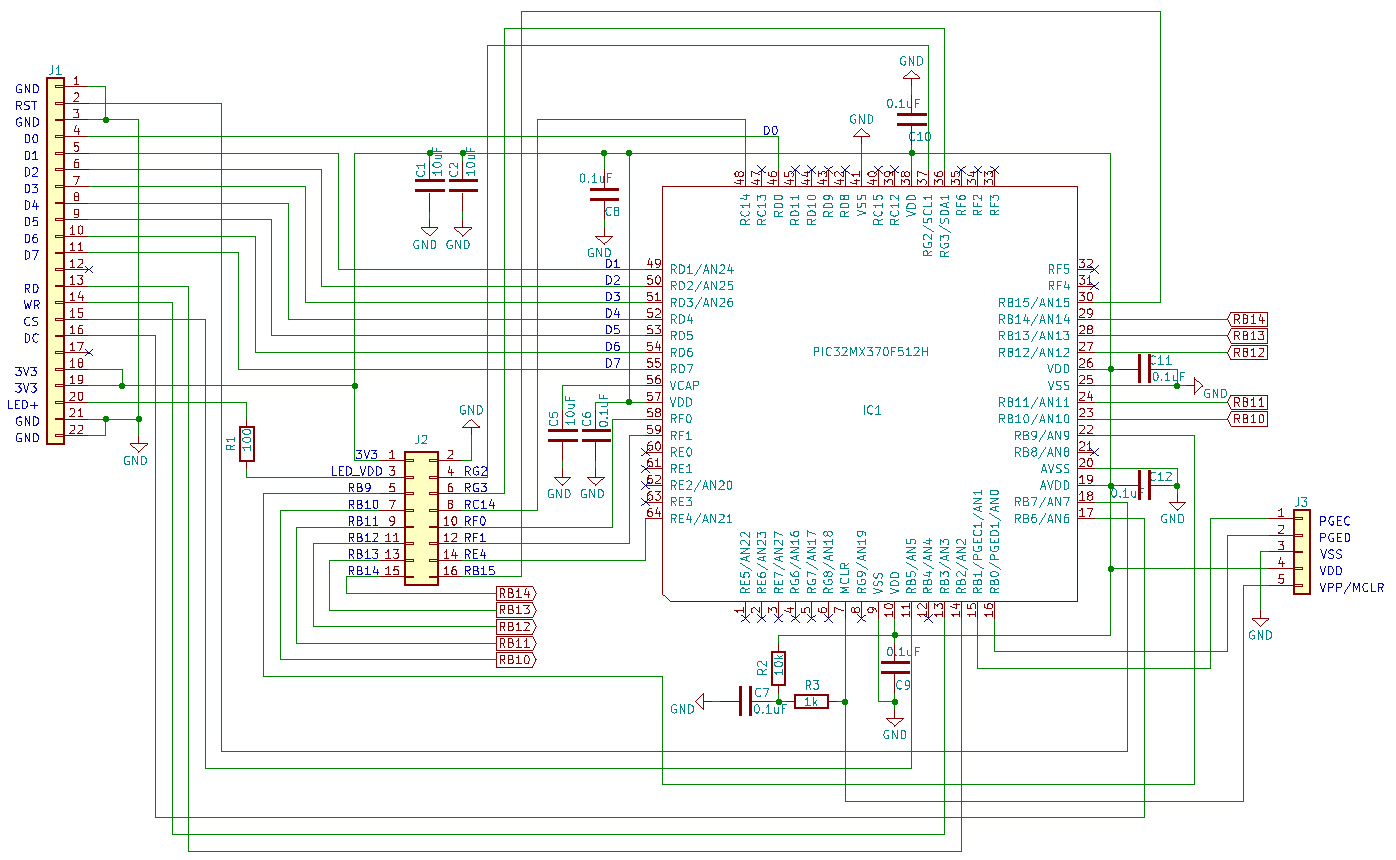Click the 10k resistor R2 symbol

(x=779, y=667)
